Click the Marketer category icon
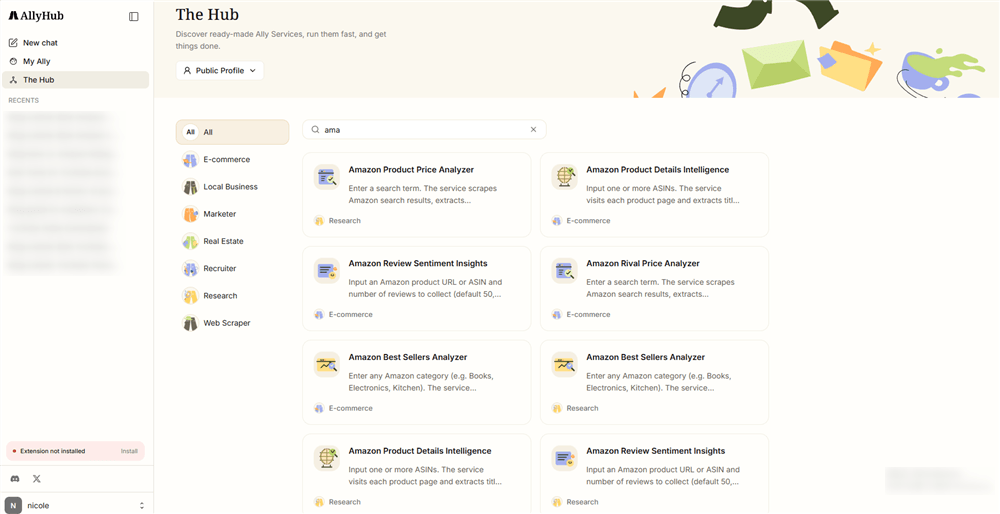This screenshot has height=514, width=1000. [190, 214]
